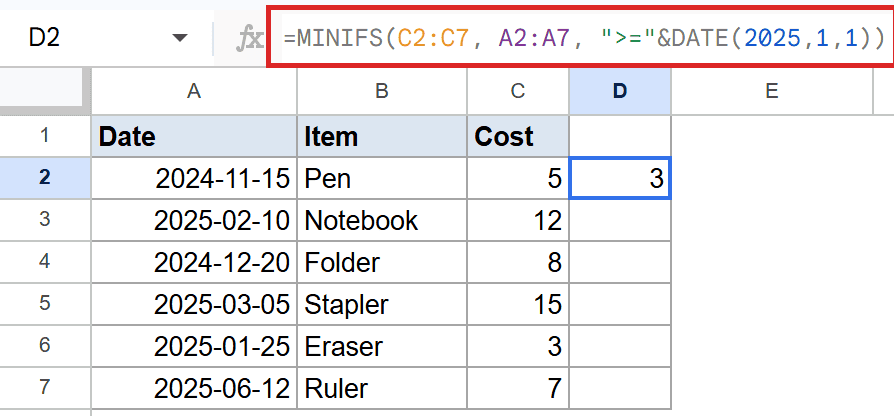Select row 3 header

click(45, 220)
